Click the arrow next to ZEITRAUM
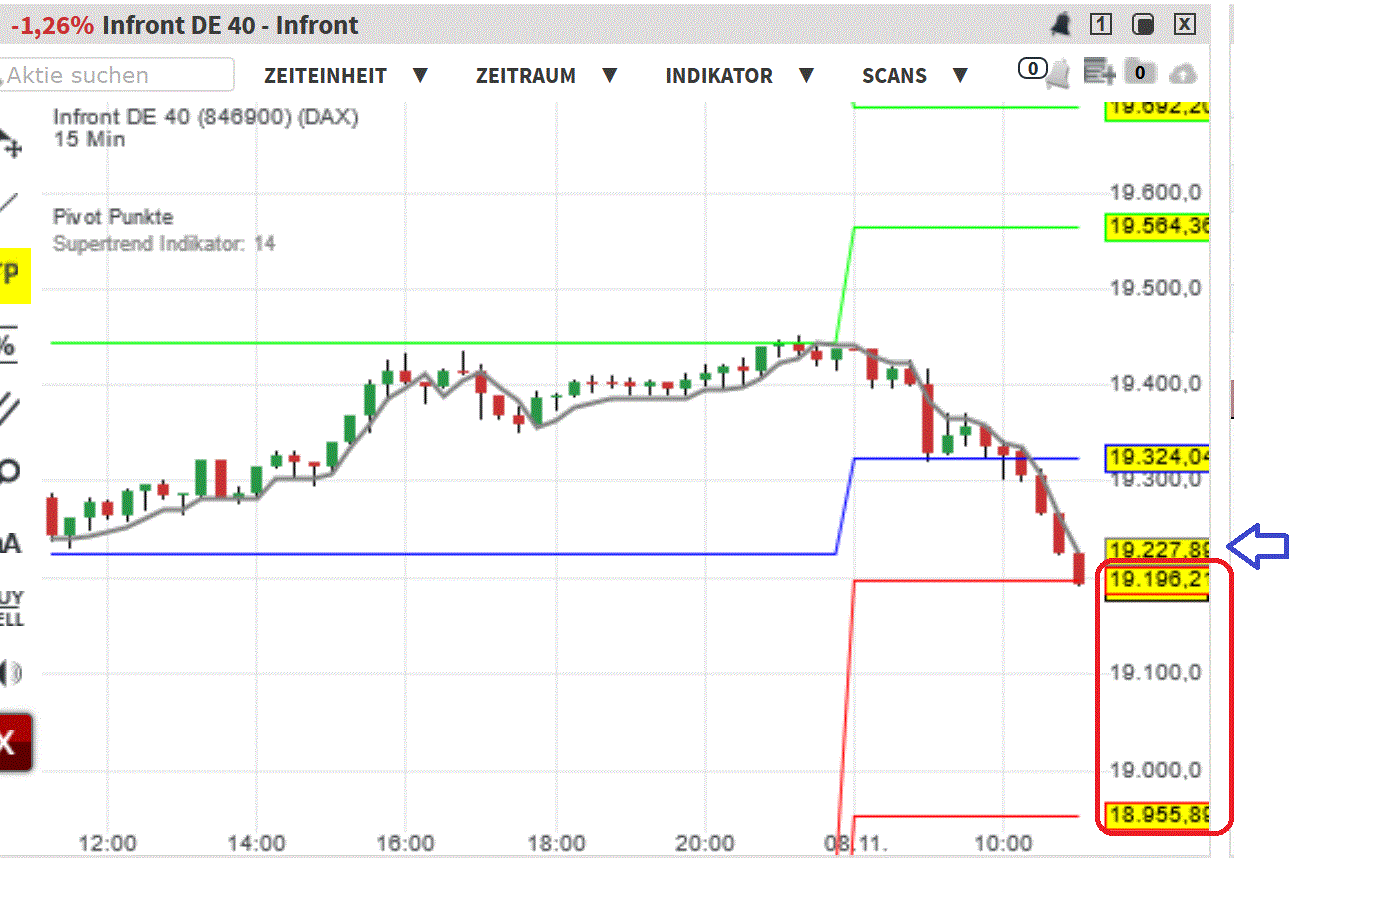This screenshot has height=911, width=1374. tap(610, 75)
